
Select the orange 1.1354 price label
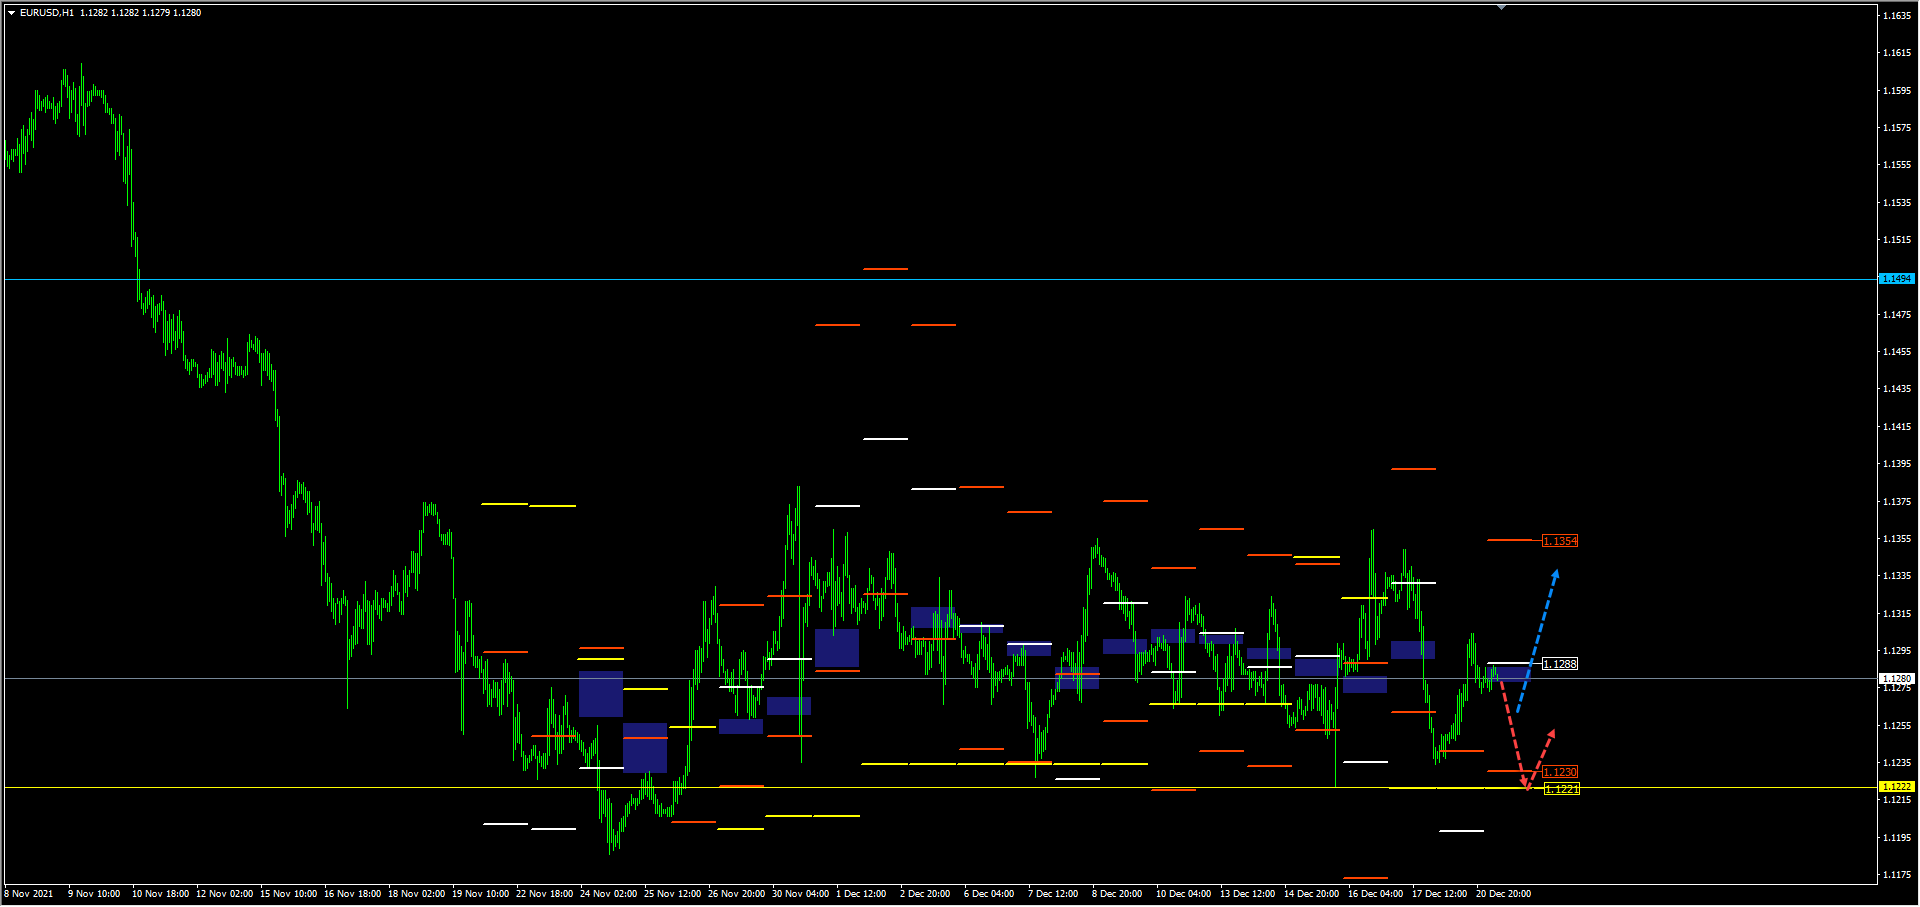click(x=1560, y=541)
